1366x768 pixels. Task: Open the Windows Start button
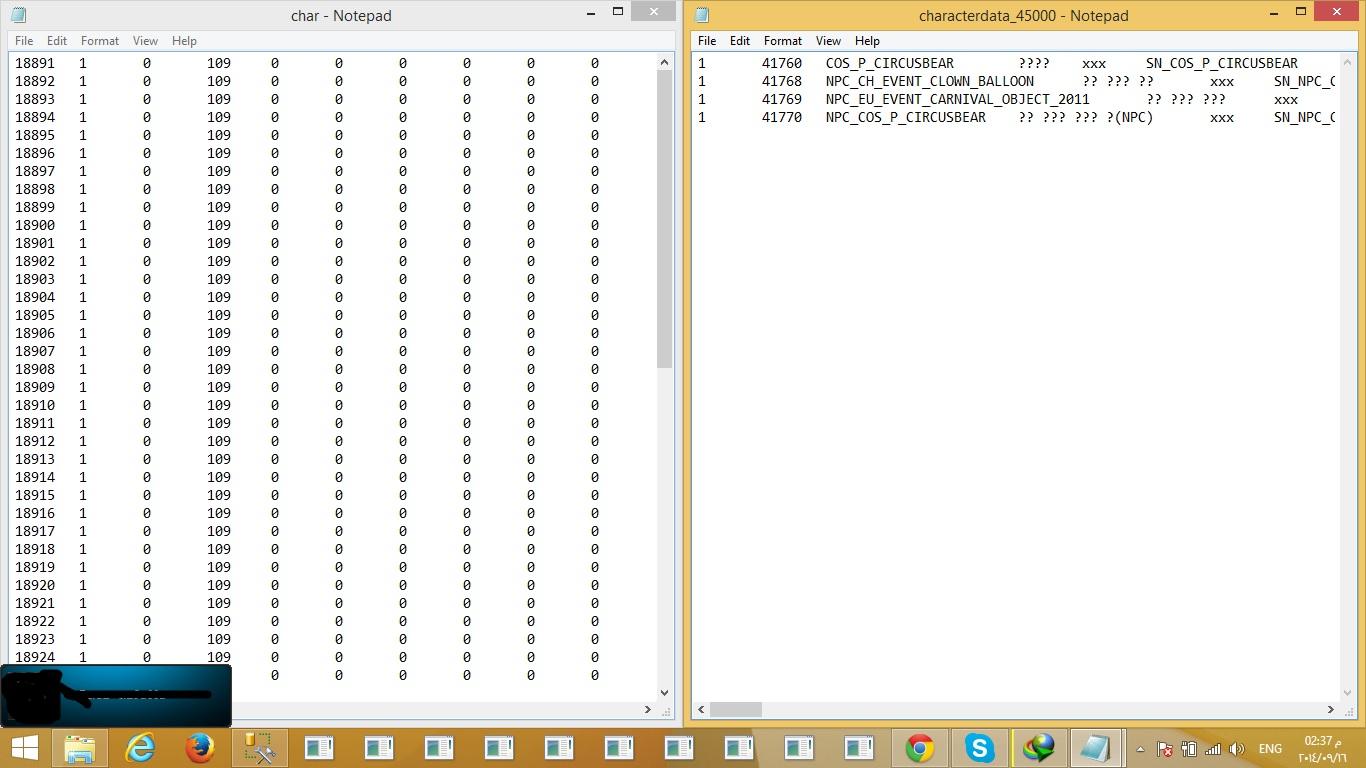(24, 748)
